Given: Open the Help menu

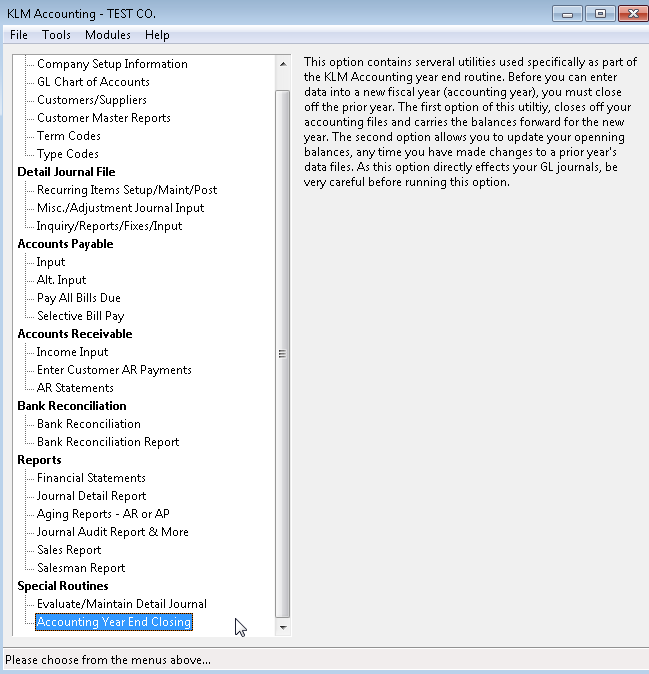Looking at the screenshot, I should 157,35.
